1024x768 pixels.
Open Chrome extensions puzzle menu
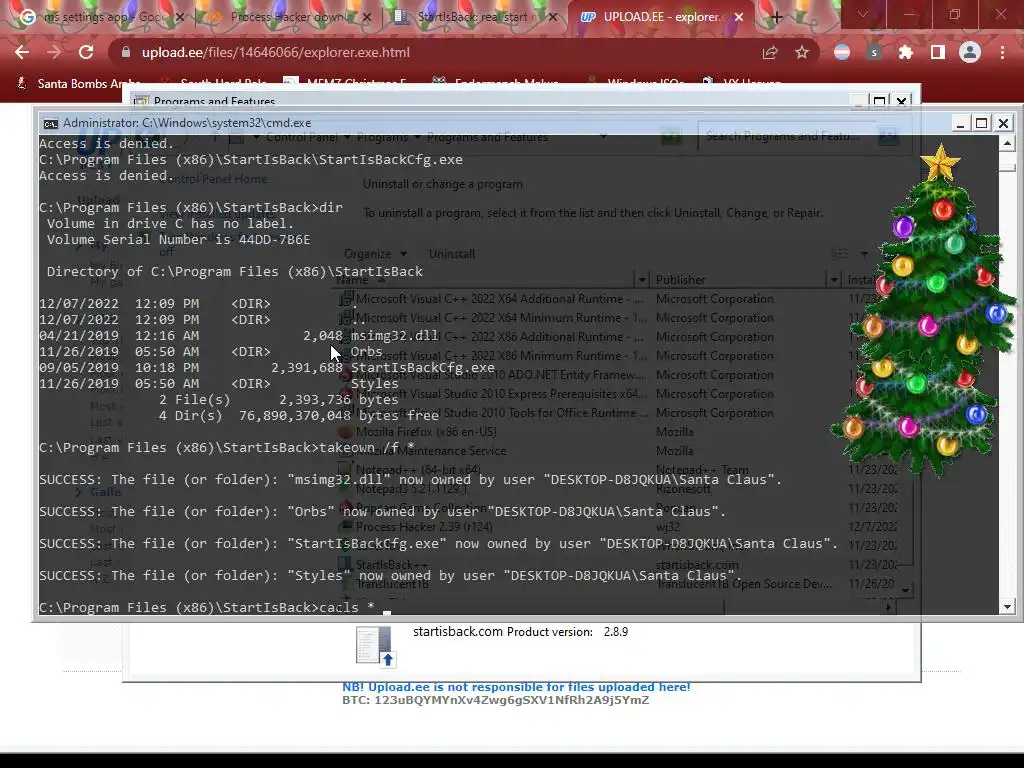pyautogui.click(x=906, y=52)
